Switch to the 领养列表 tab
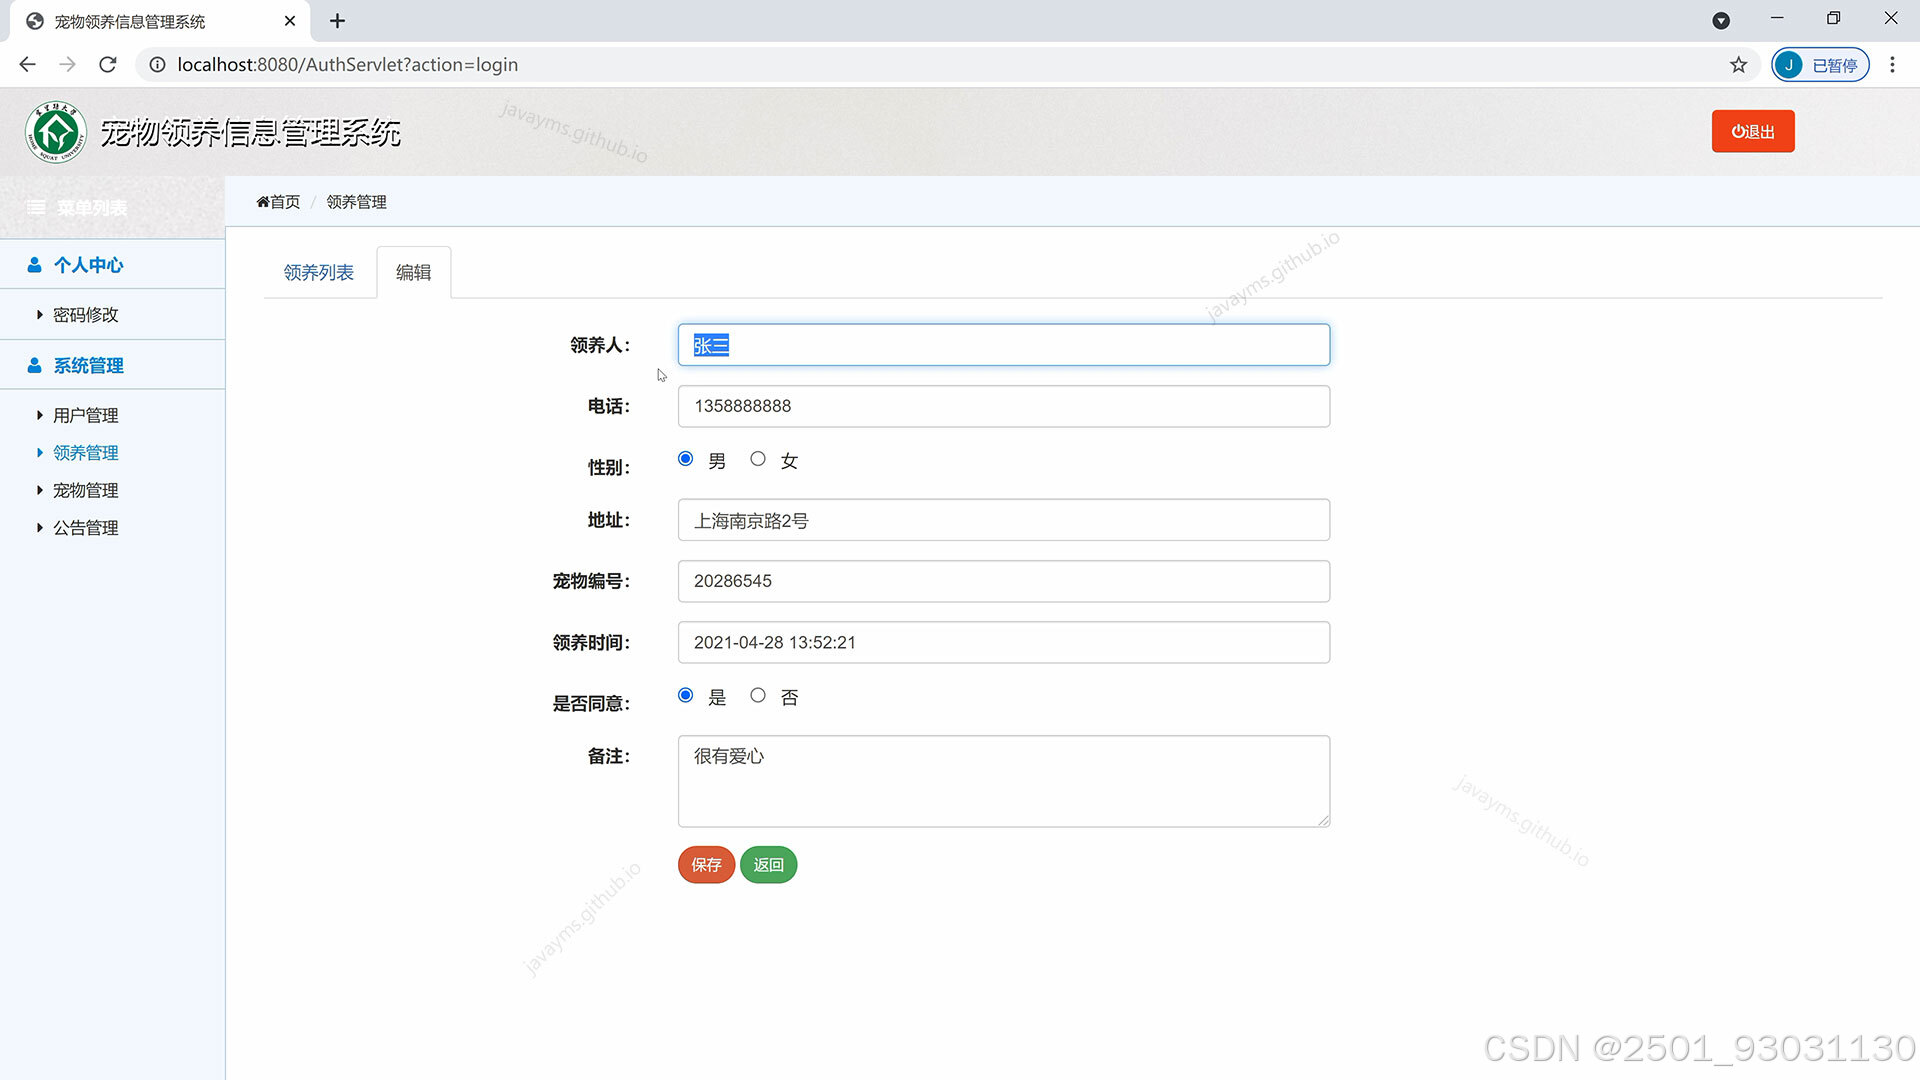The height and width of the screenshot is (1080, 1920). pyautogui.click(x=318, y=273)
